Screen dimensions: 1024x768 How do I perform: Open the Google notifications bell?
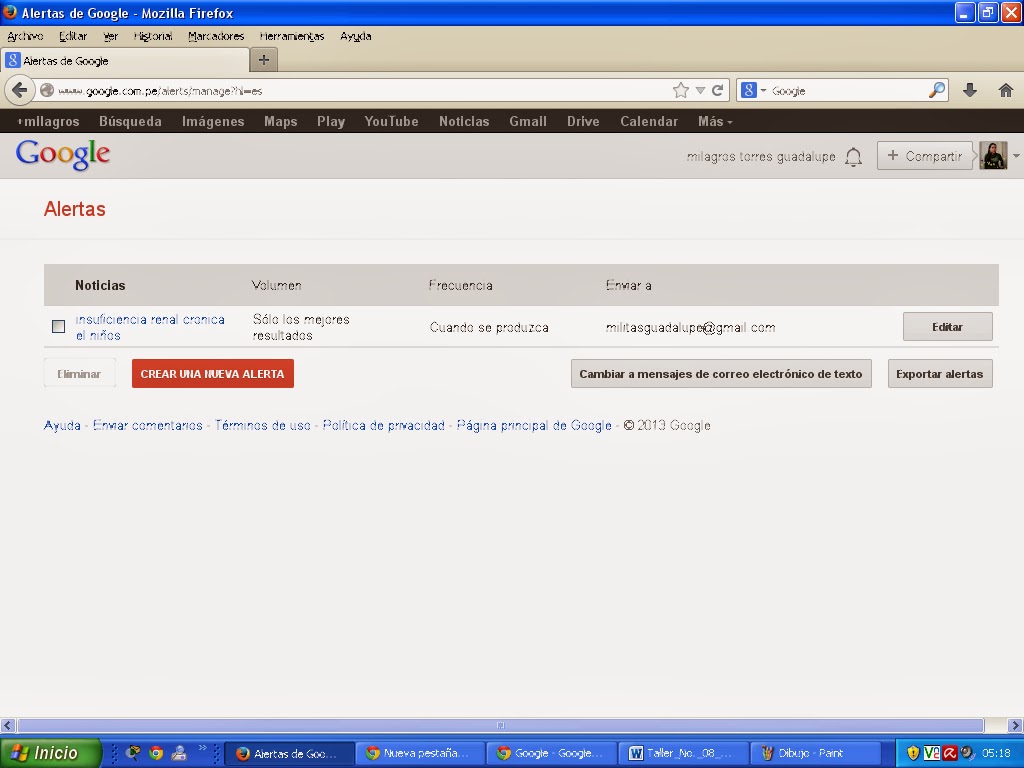853,157
